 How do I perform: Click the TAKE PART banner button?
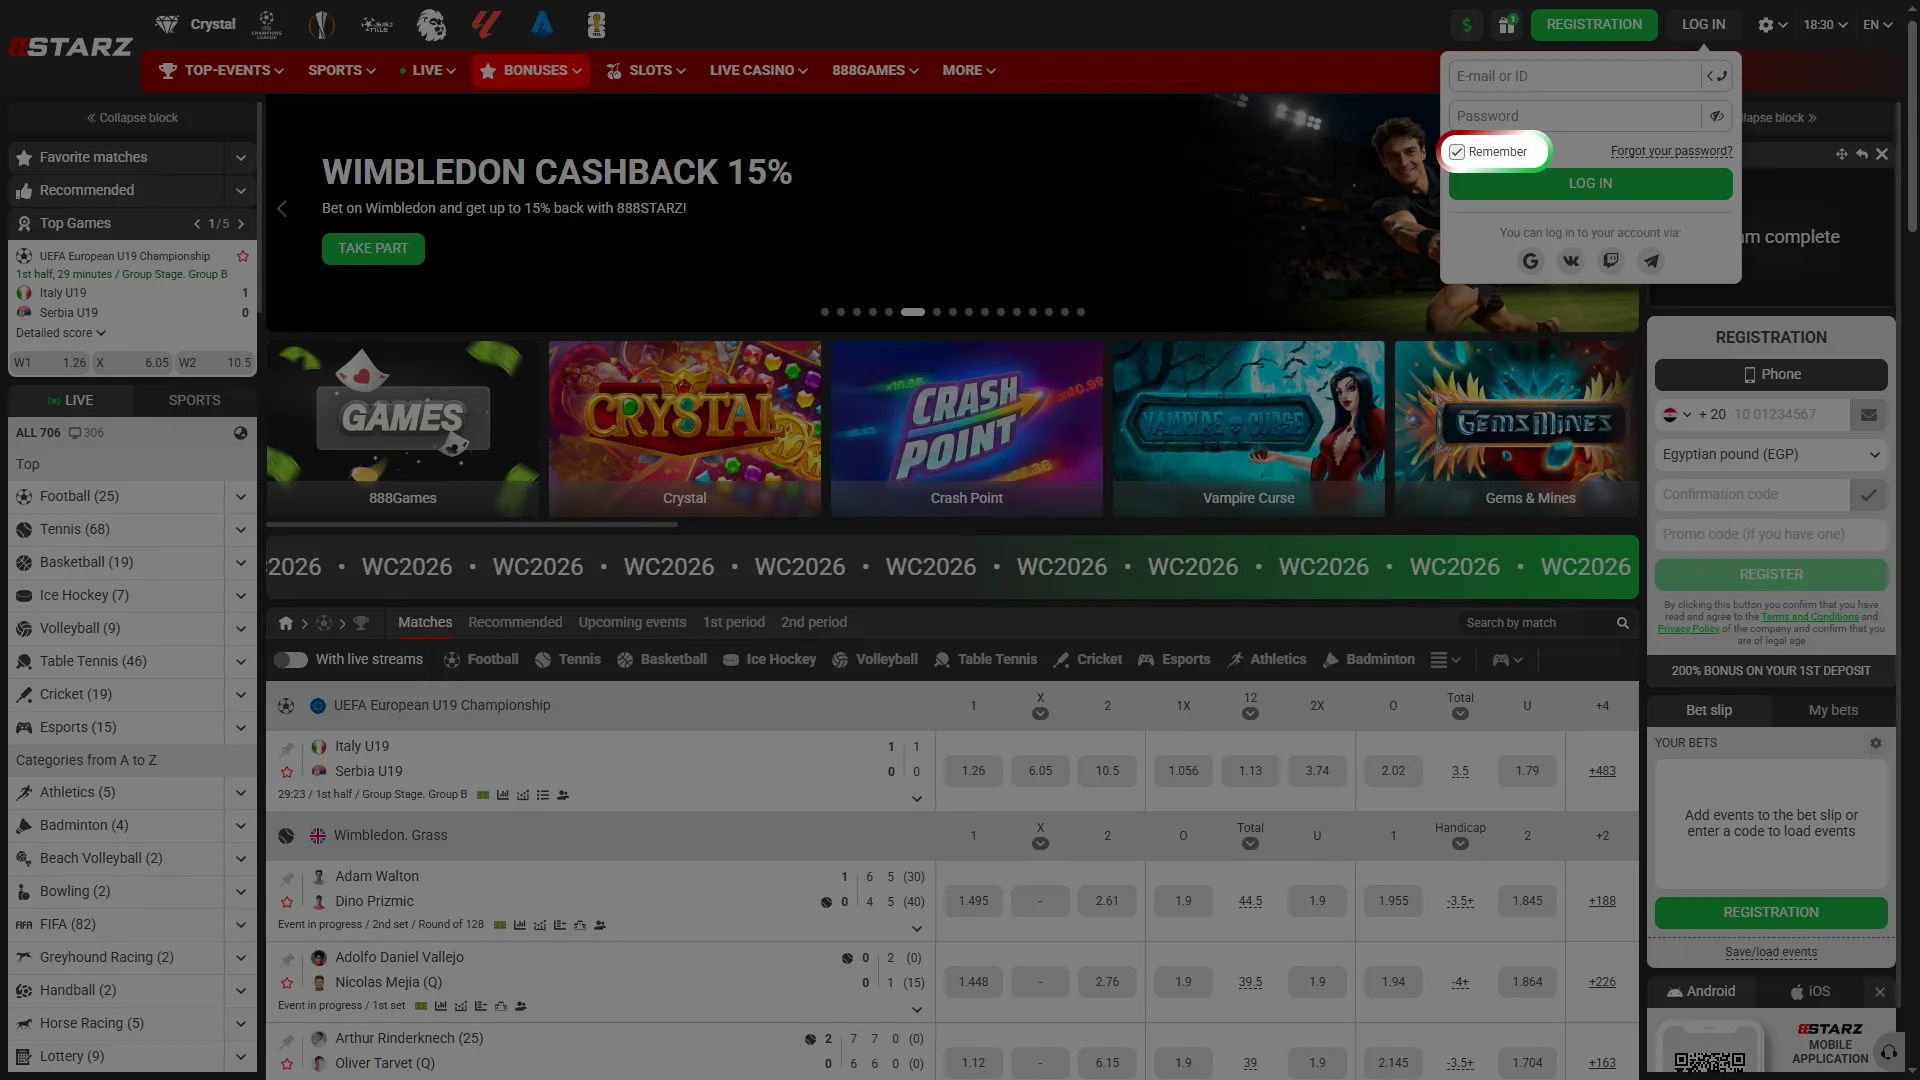(373, 249)
